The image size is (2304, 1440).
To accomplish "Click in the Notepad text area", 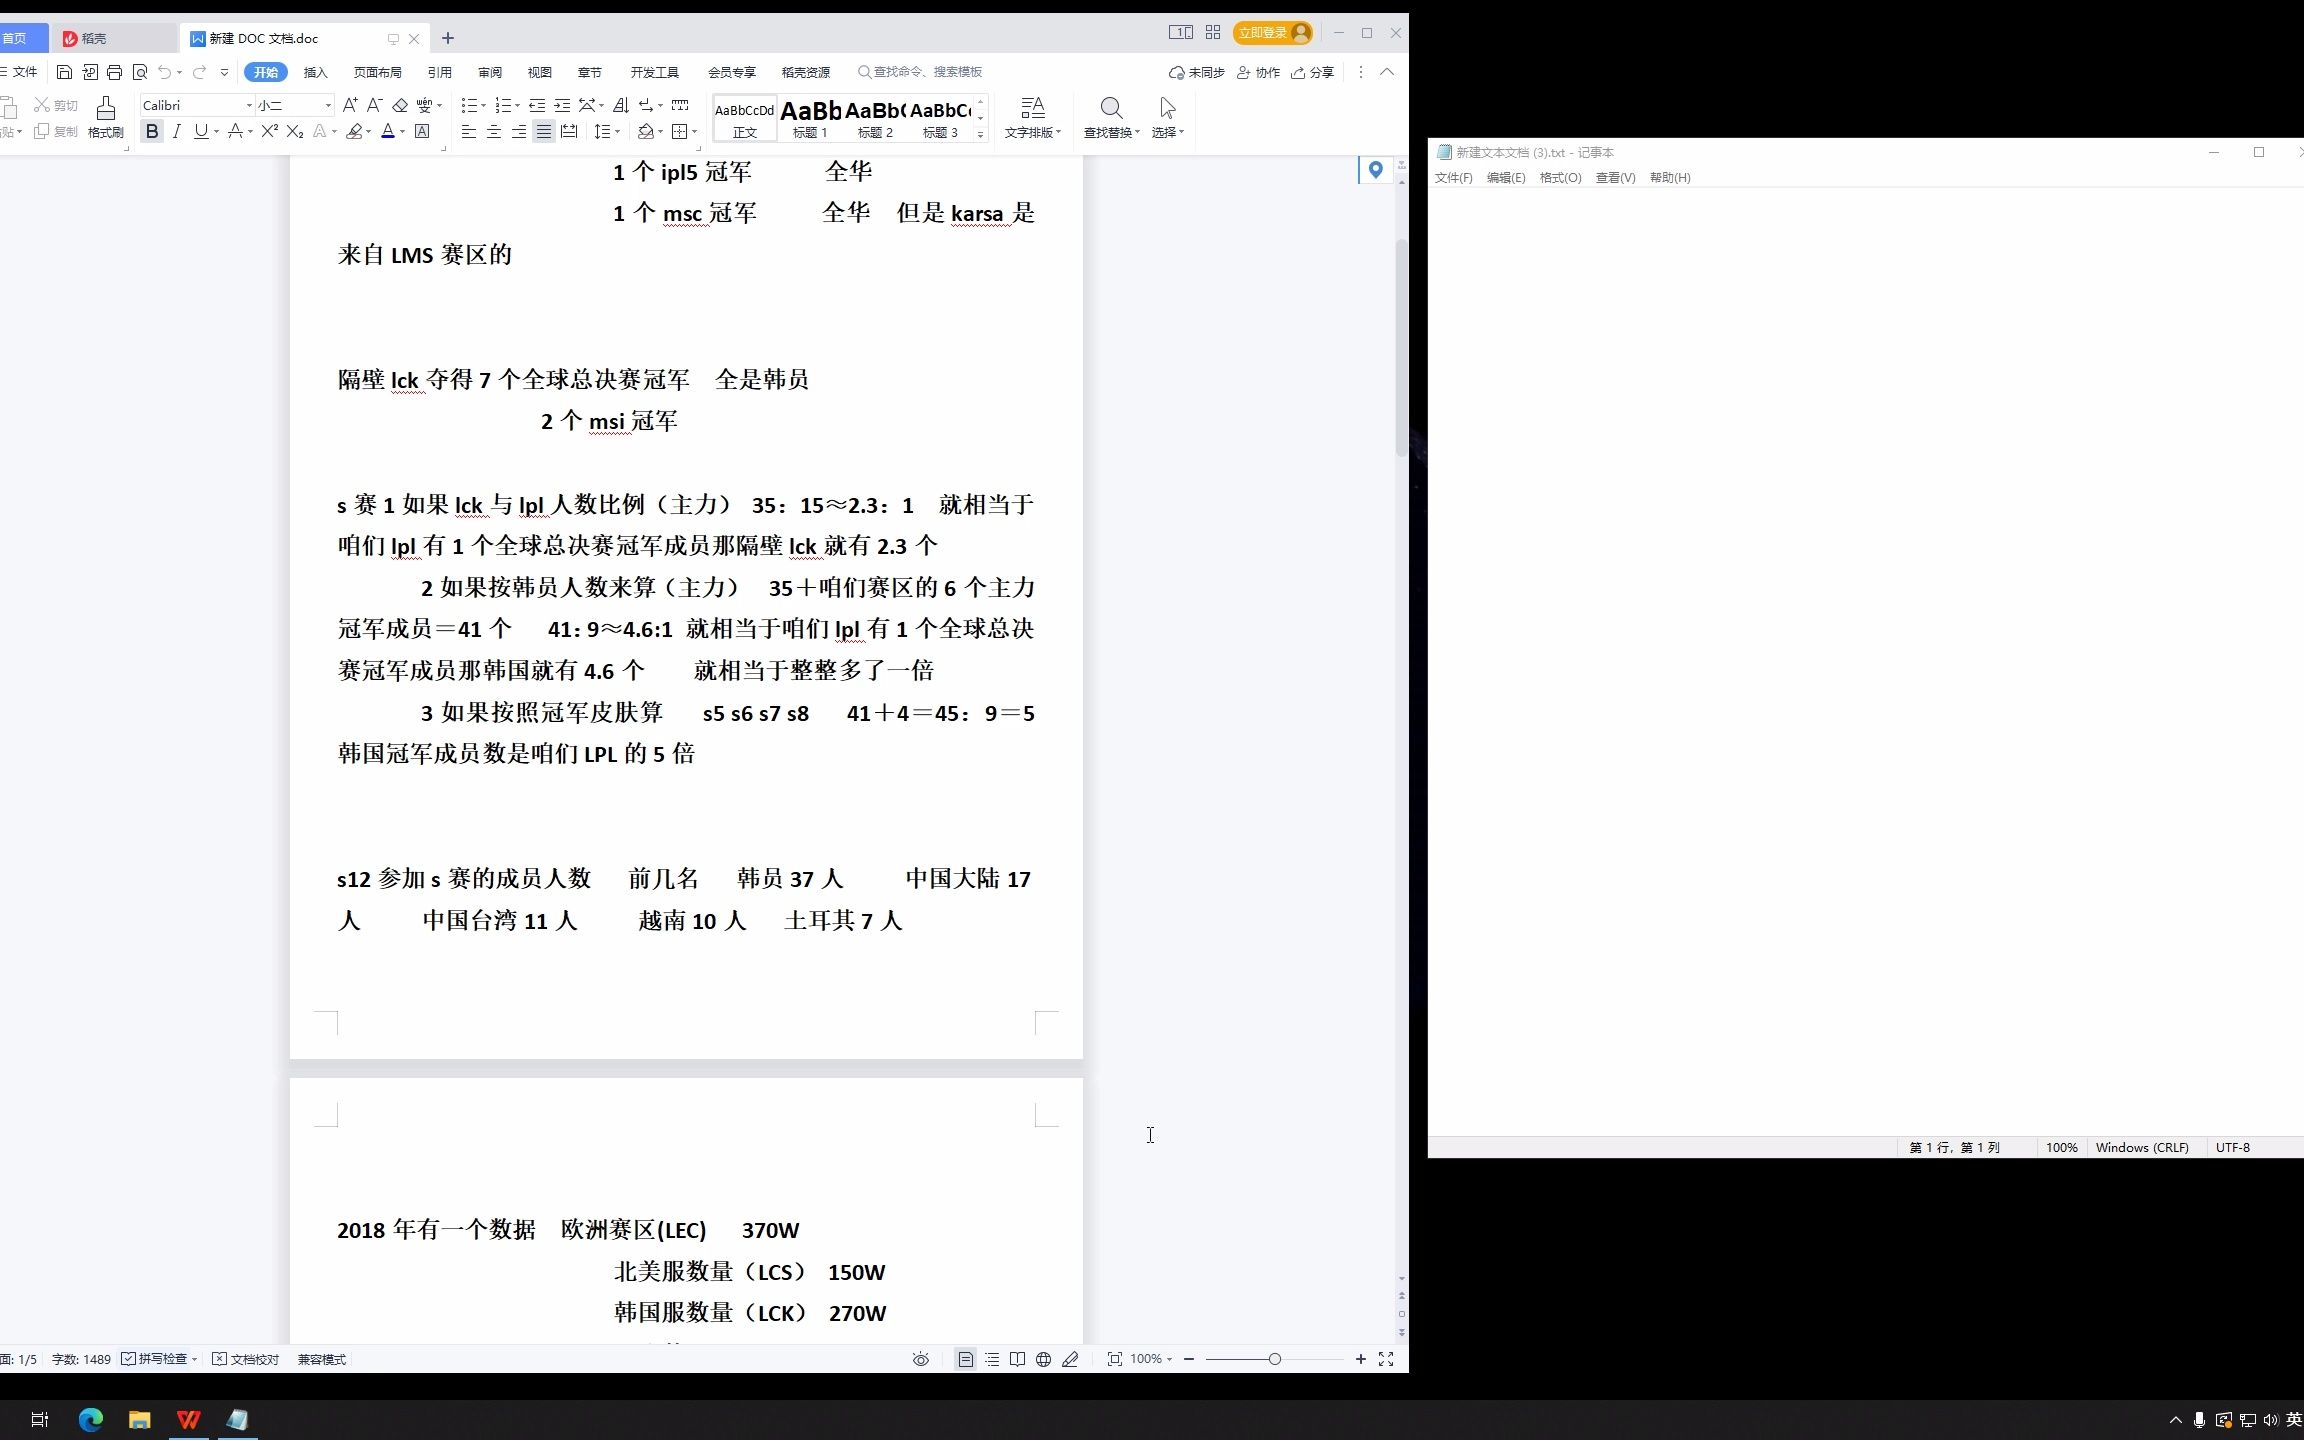I will (x=1866, y=660).
